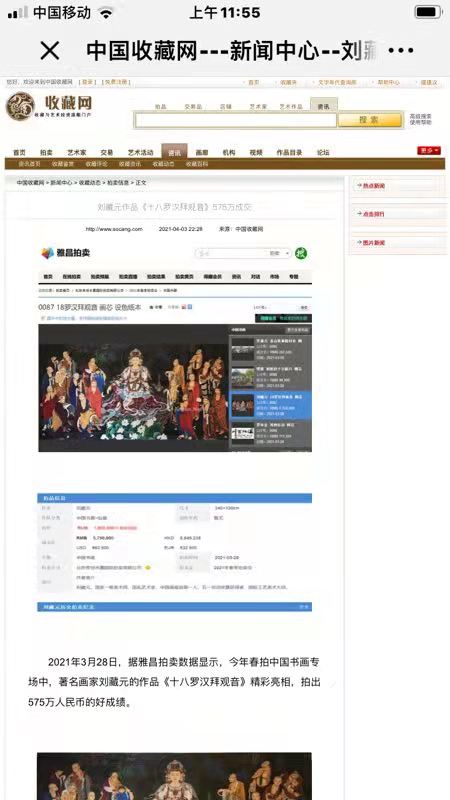Click 新闻中心 in the breadcrumb
Screen dimensions: 450x800
[x=61, y=182]
